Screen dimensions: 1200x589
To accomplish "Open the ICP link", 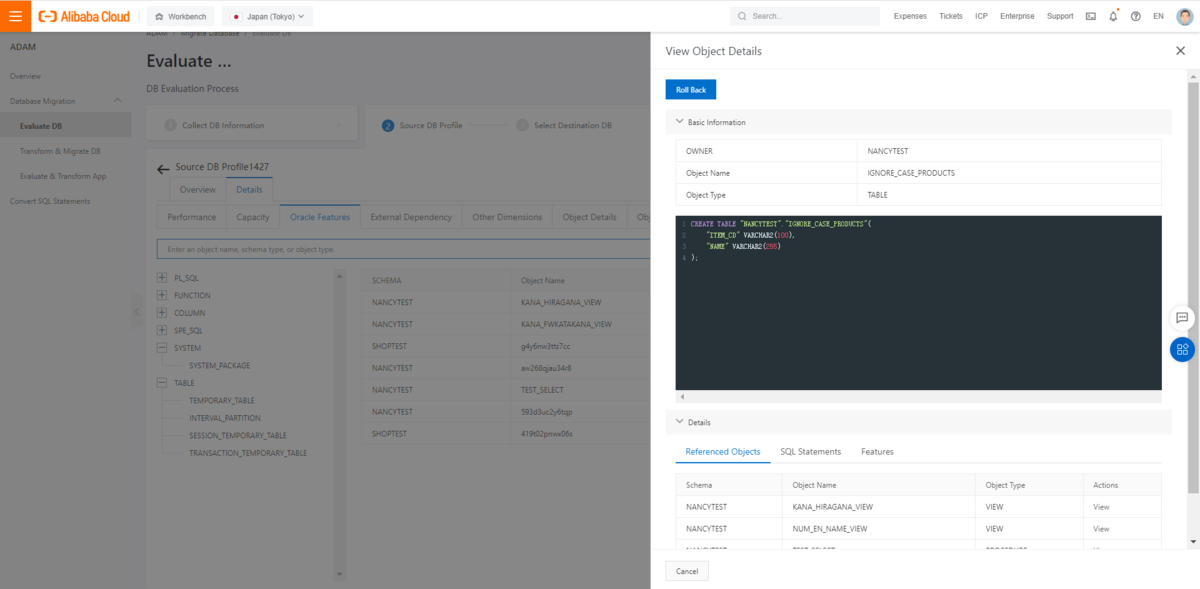I will [981, 16].
